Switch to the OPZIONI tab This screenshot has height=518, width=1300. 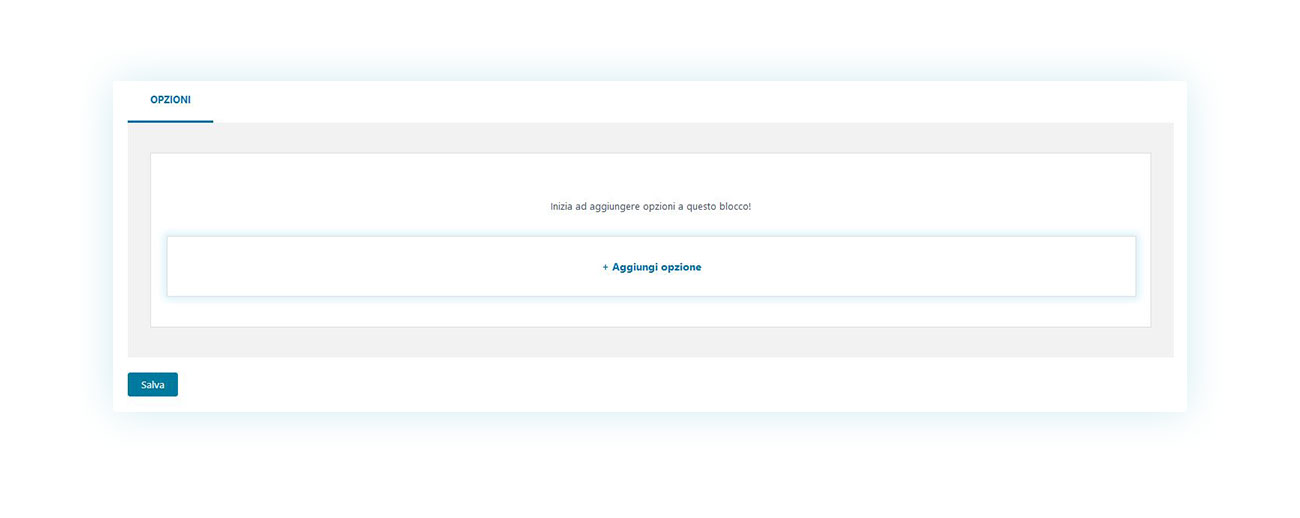pos(170,101)
